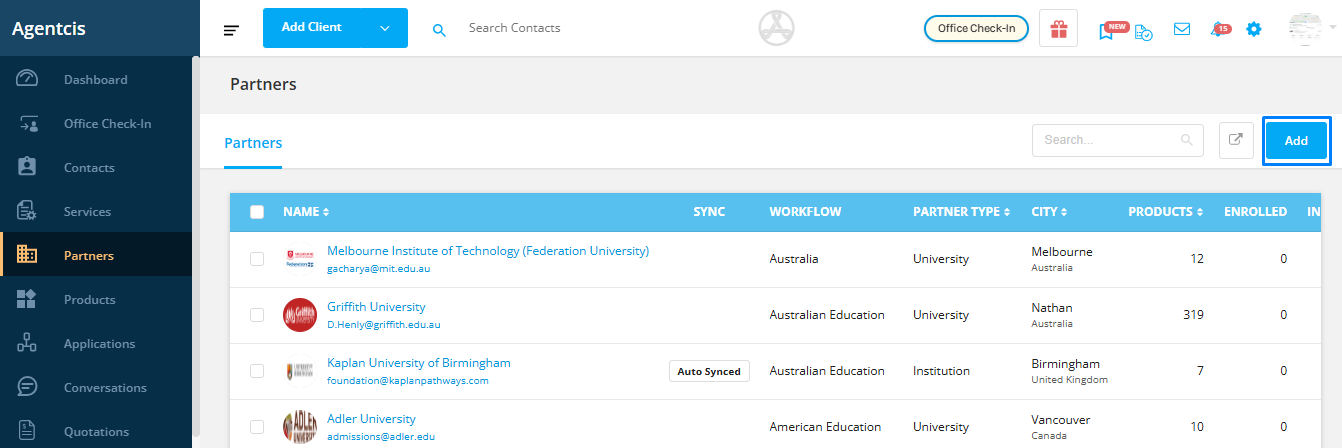Image resolution: width=1342 pixels, height=448 pixels.
Task: Click the 319 products value
Action: click(1193, 315)
